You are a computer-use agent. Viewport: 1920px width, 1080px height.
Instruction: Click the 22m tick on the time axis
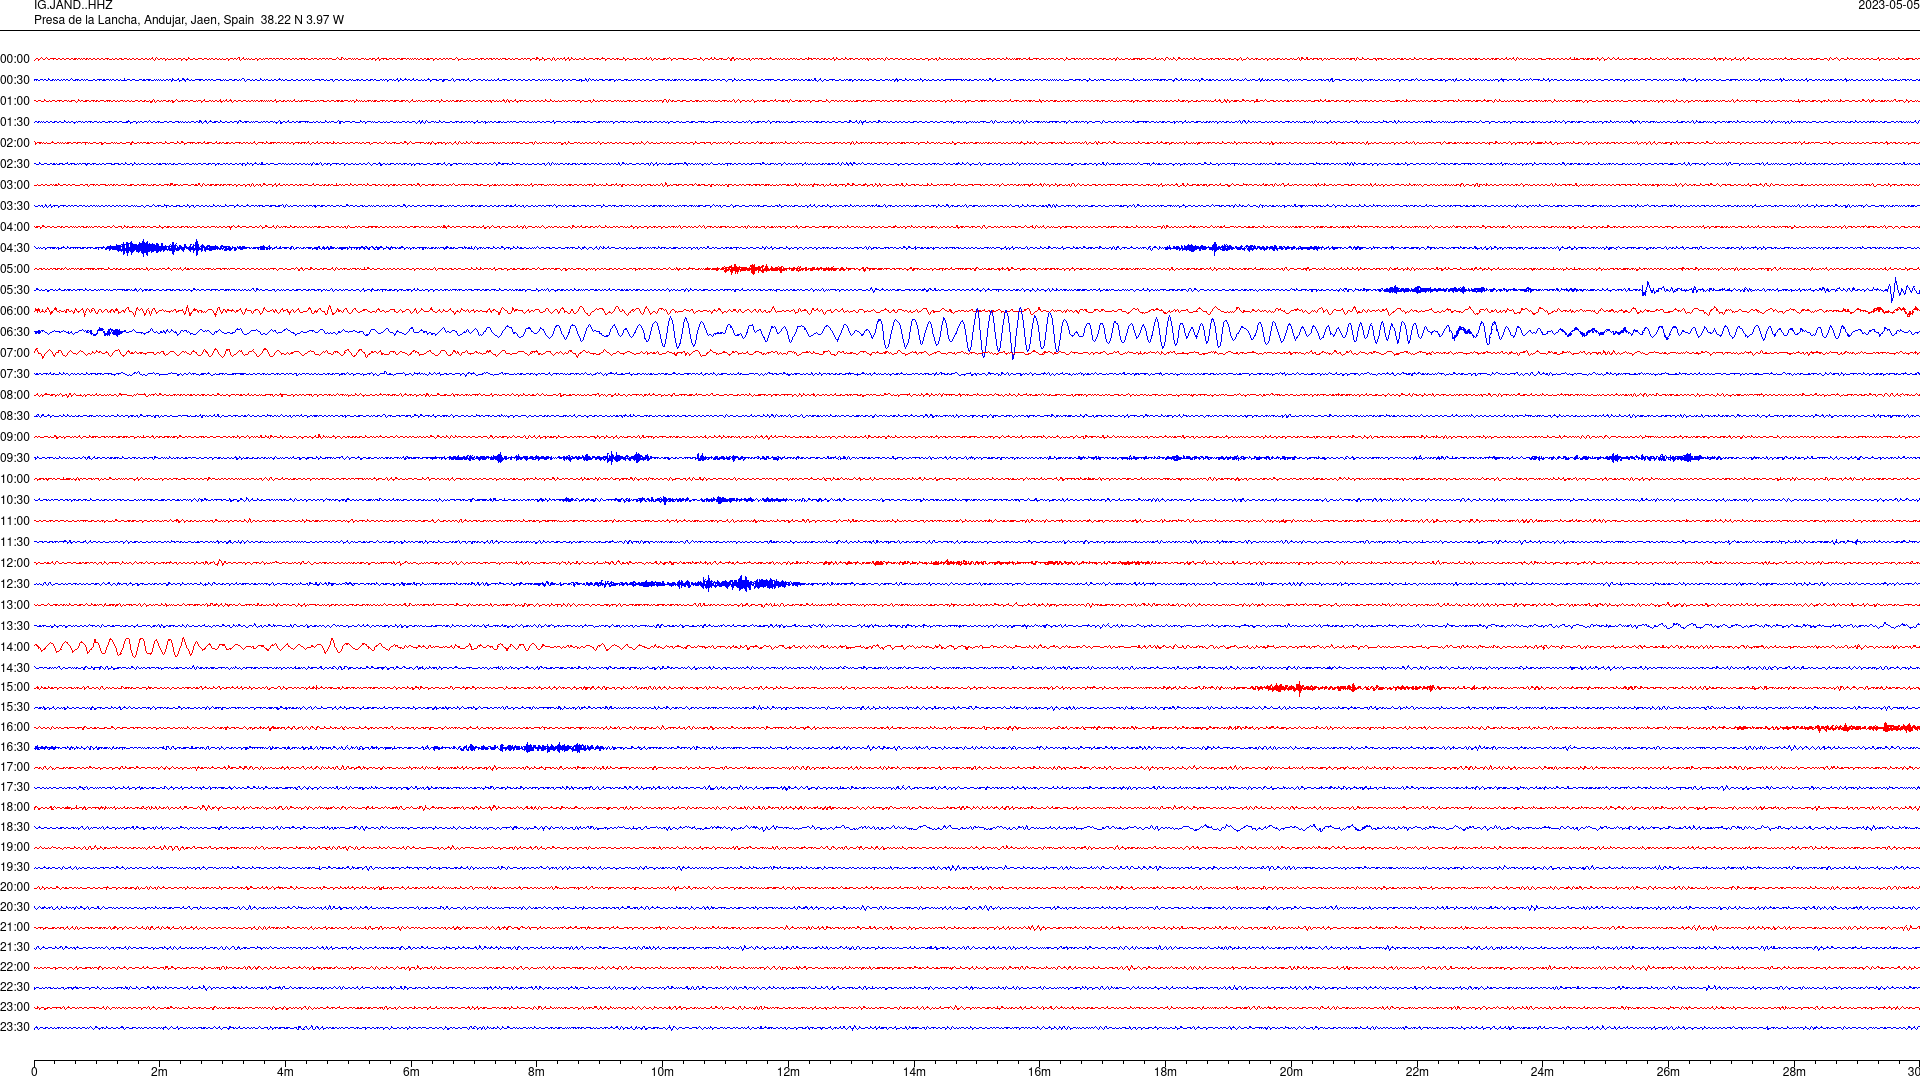click(x=1417, y=1072)
